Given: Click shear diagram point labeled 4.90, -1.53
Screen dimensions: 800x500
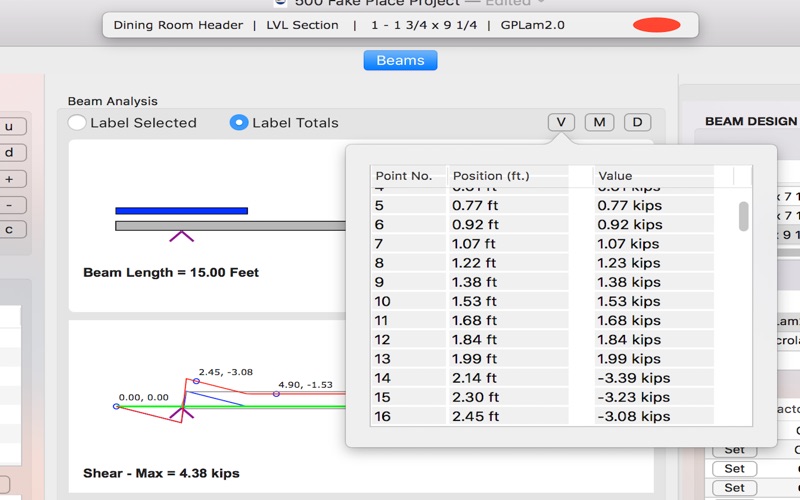Looking at the screenshot, I should pyautogui.click(x=276, y=394).
